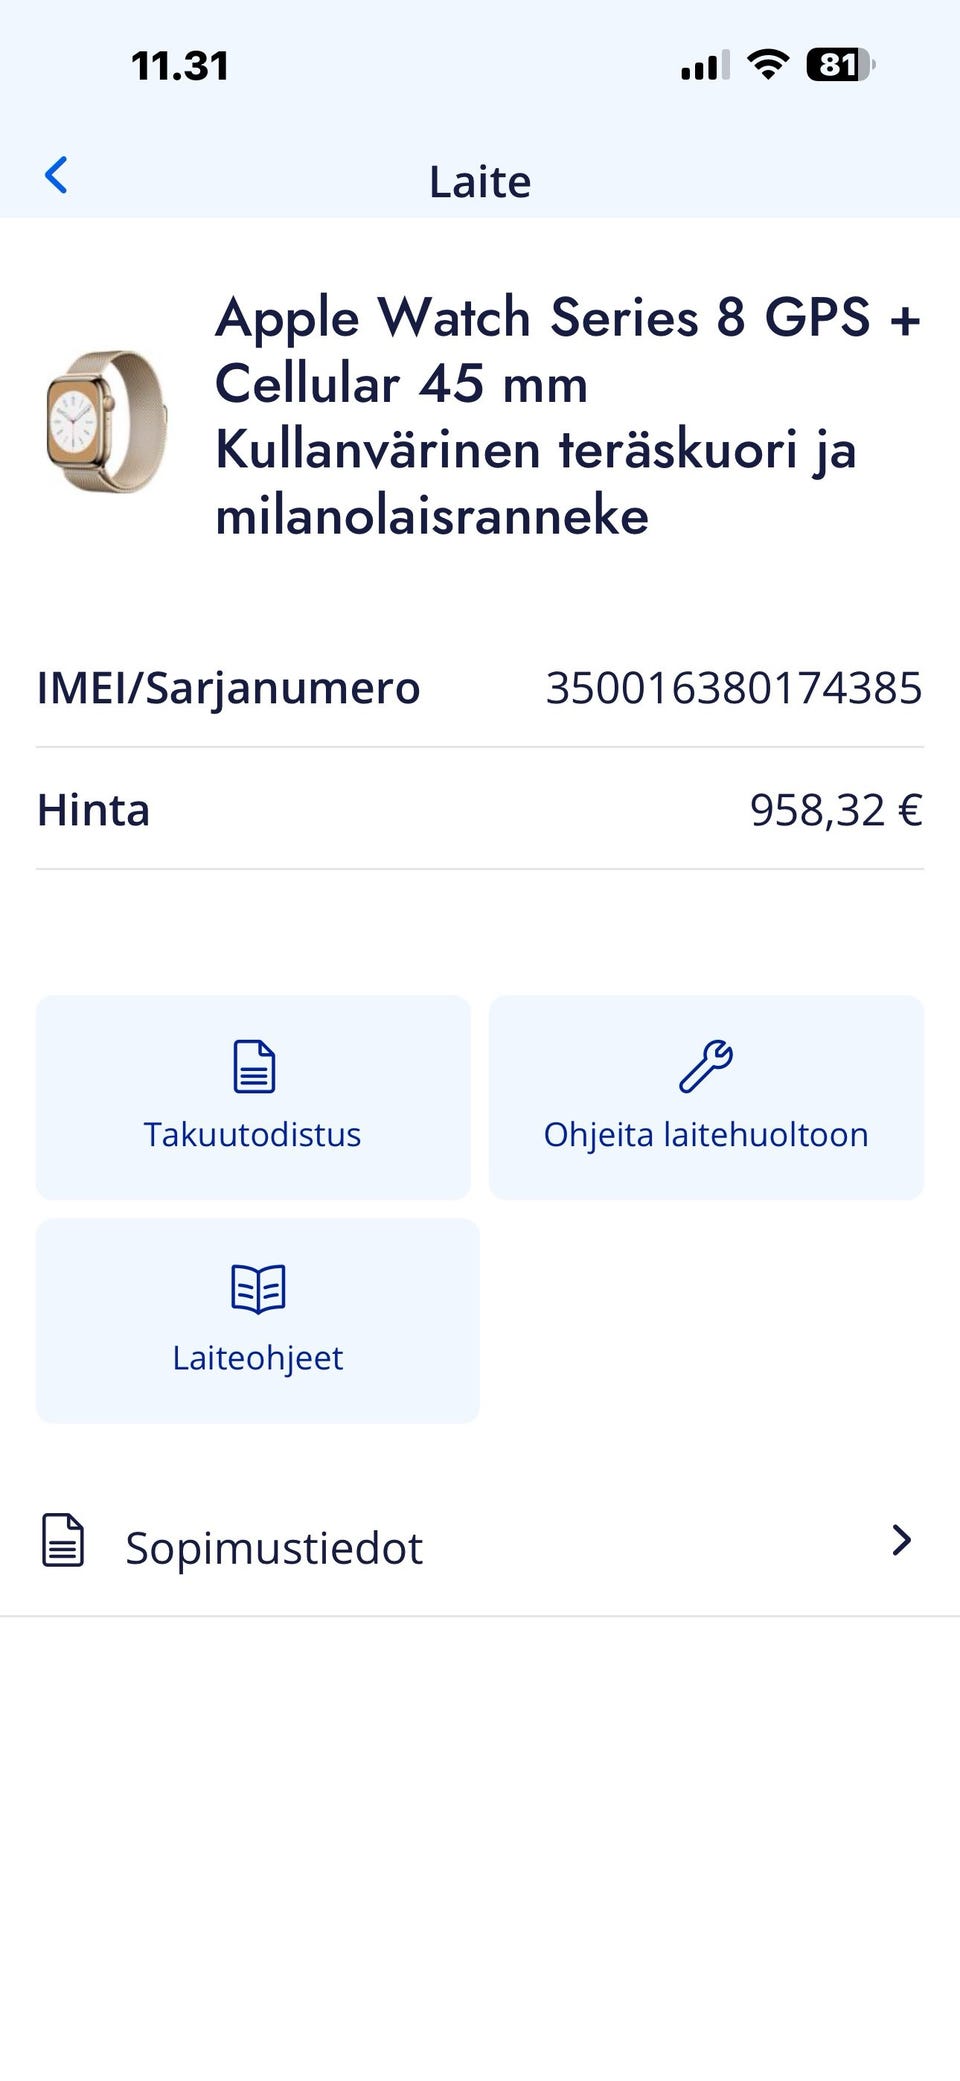Tap the open book Laiteohjeet icon
The height and width of the screenshot is (2081, 960).
point(258,1288)
